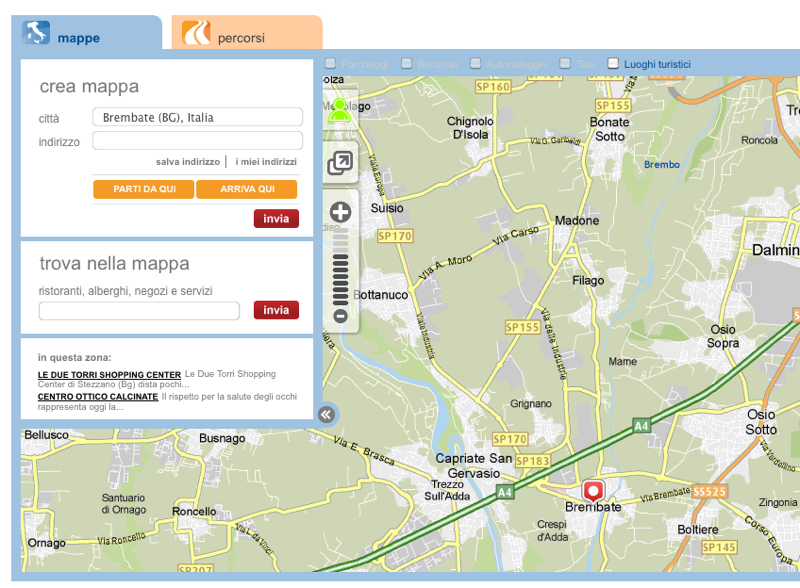Viewport: 800px width, 588px height.
Task: Click salva indirizzo link
Action: [x=188, y=162]
